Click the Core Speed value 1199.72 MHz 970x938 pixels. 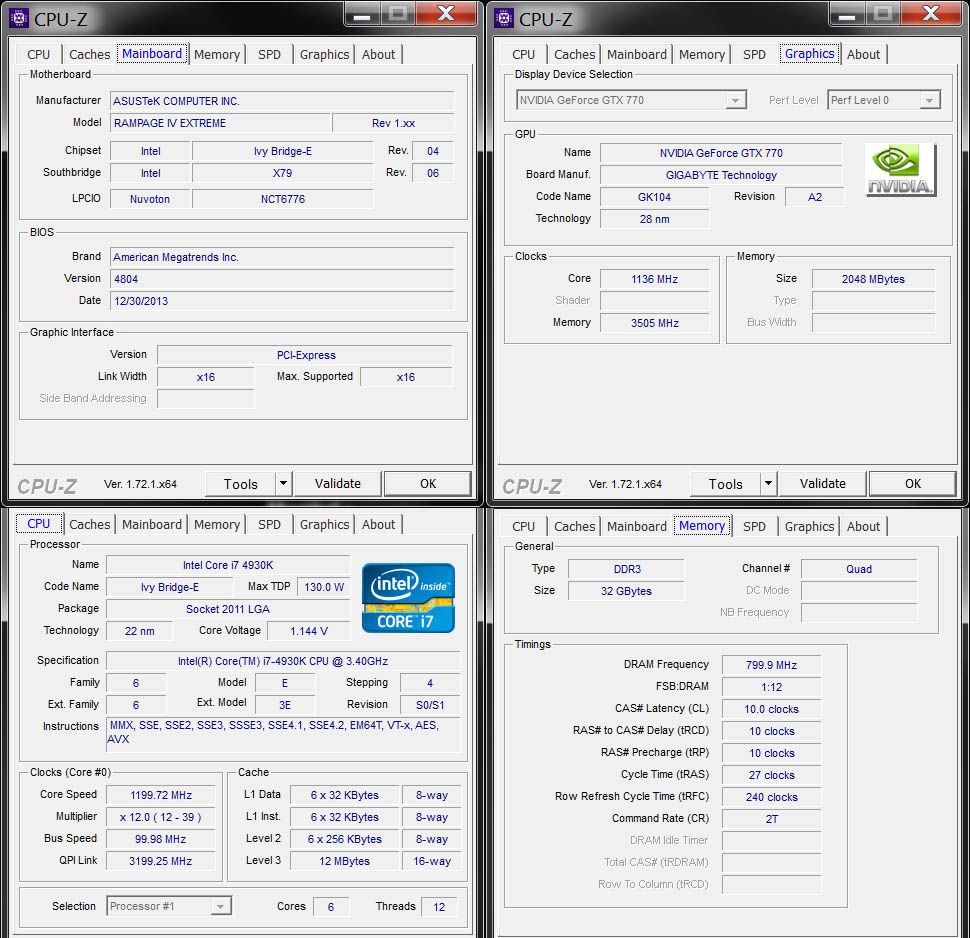pyautogui.click(x=161, y=795)
